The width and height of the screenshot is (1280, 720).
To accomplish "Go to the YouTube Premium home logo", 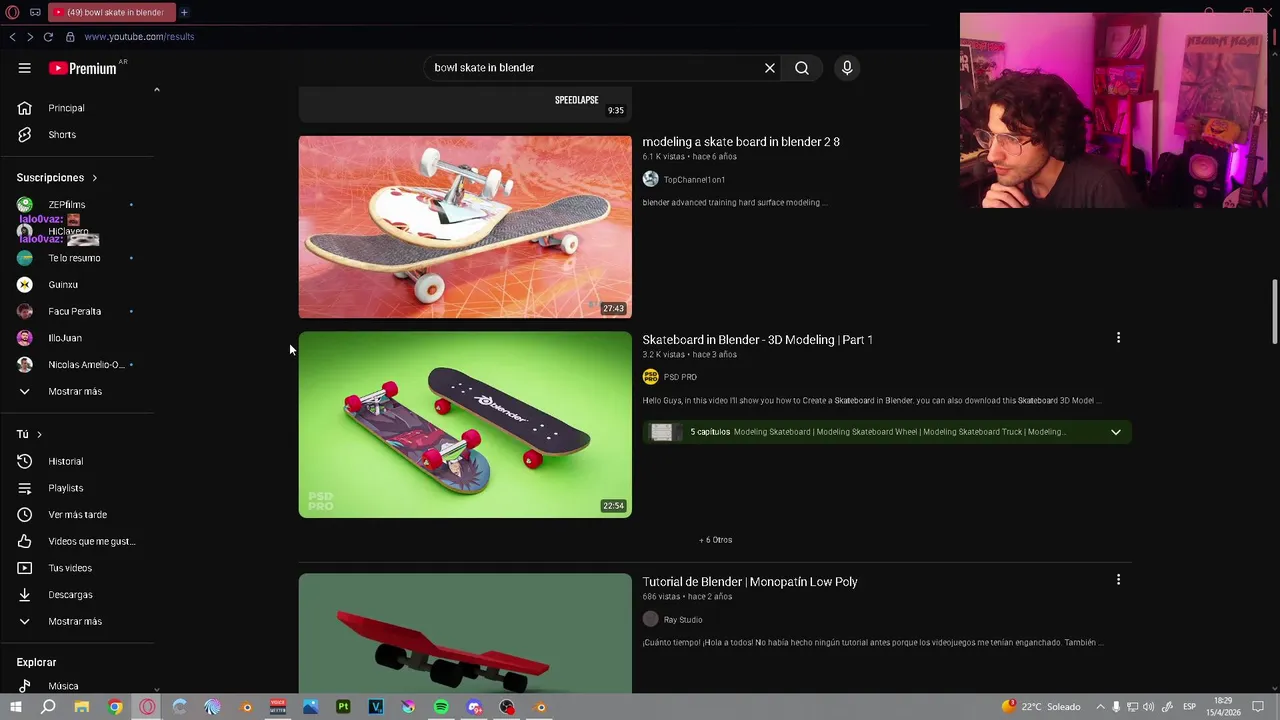I will 83,68.
